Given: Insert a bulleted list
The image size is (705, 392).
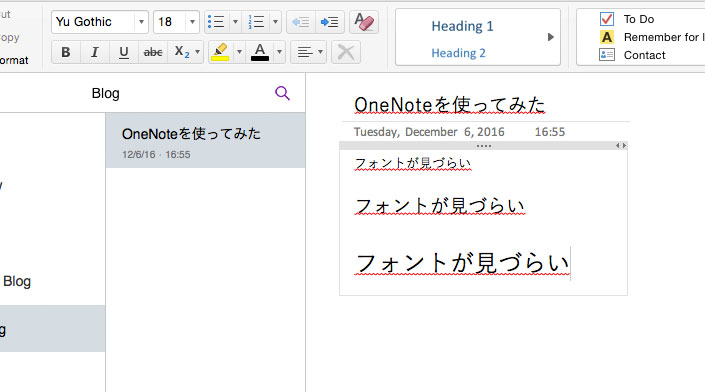Looking at the screenshot, I should (217, 22).
